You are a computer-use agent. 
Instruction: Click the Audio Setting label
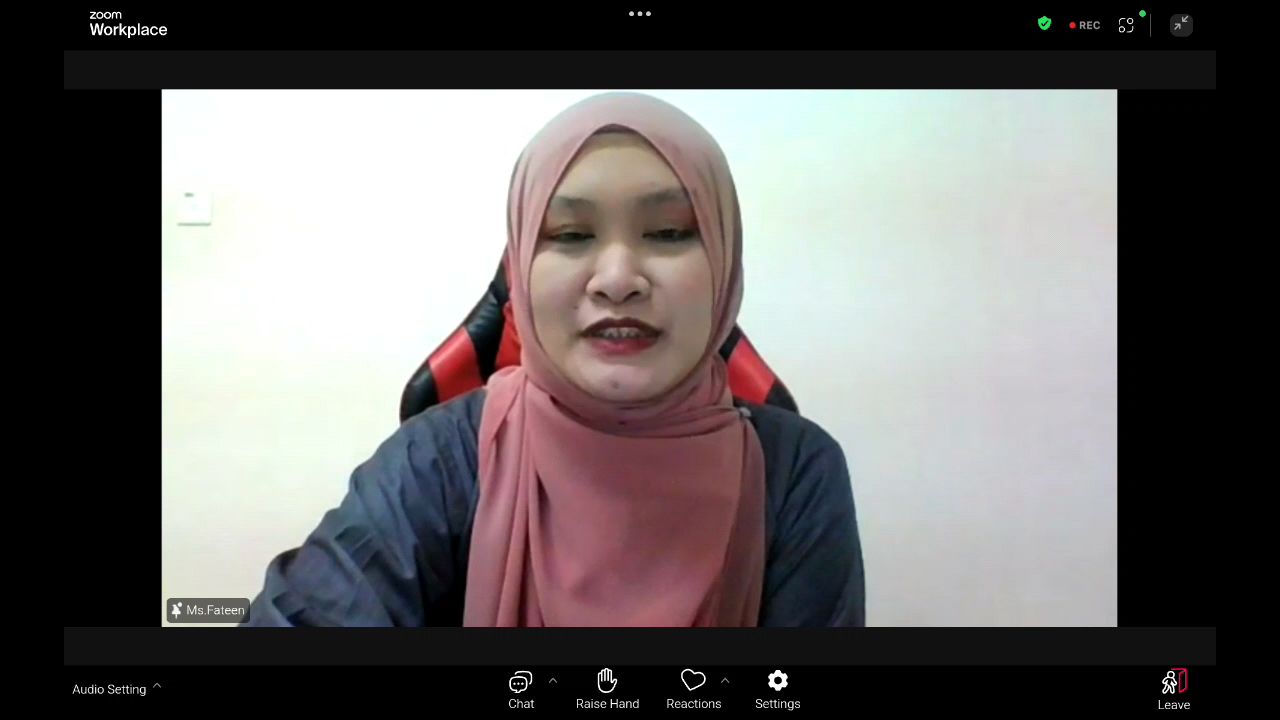[x=109, y=689]
